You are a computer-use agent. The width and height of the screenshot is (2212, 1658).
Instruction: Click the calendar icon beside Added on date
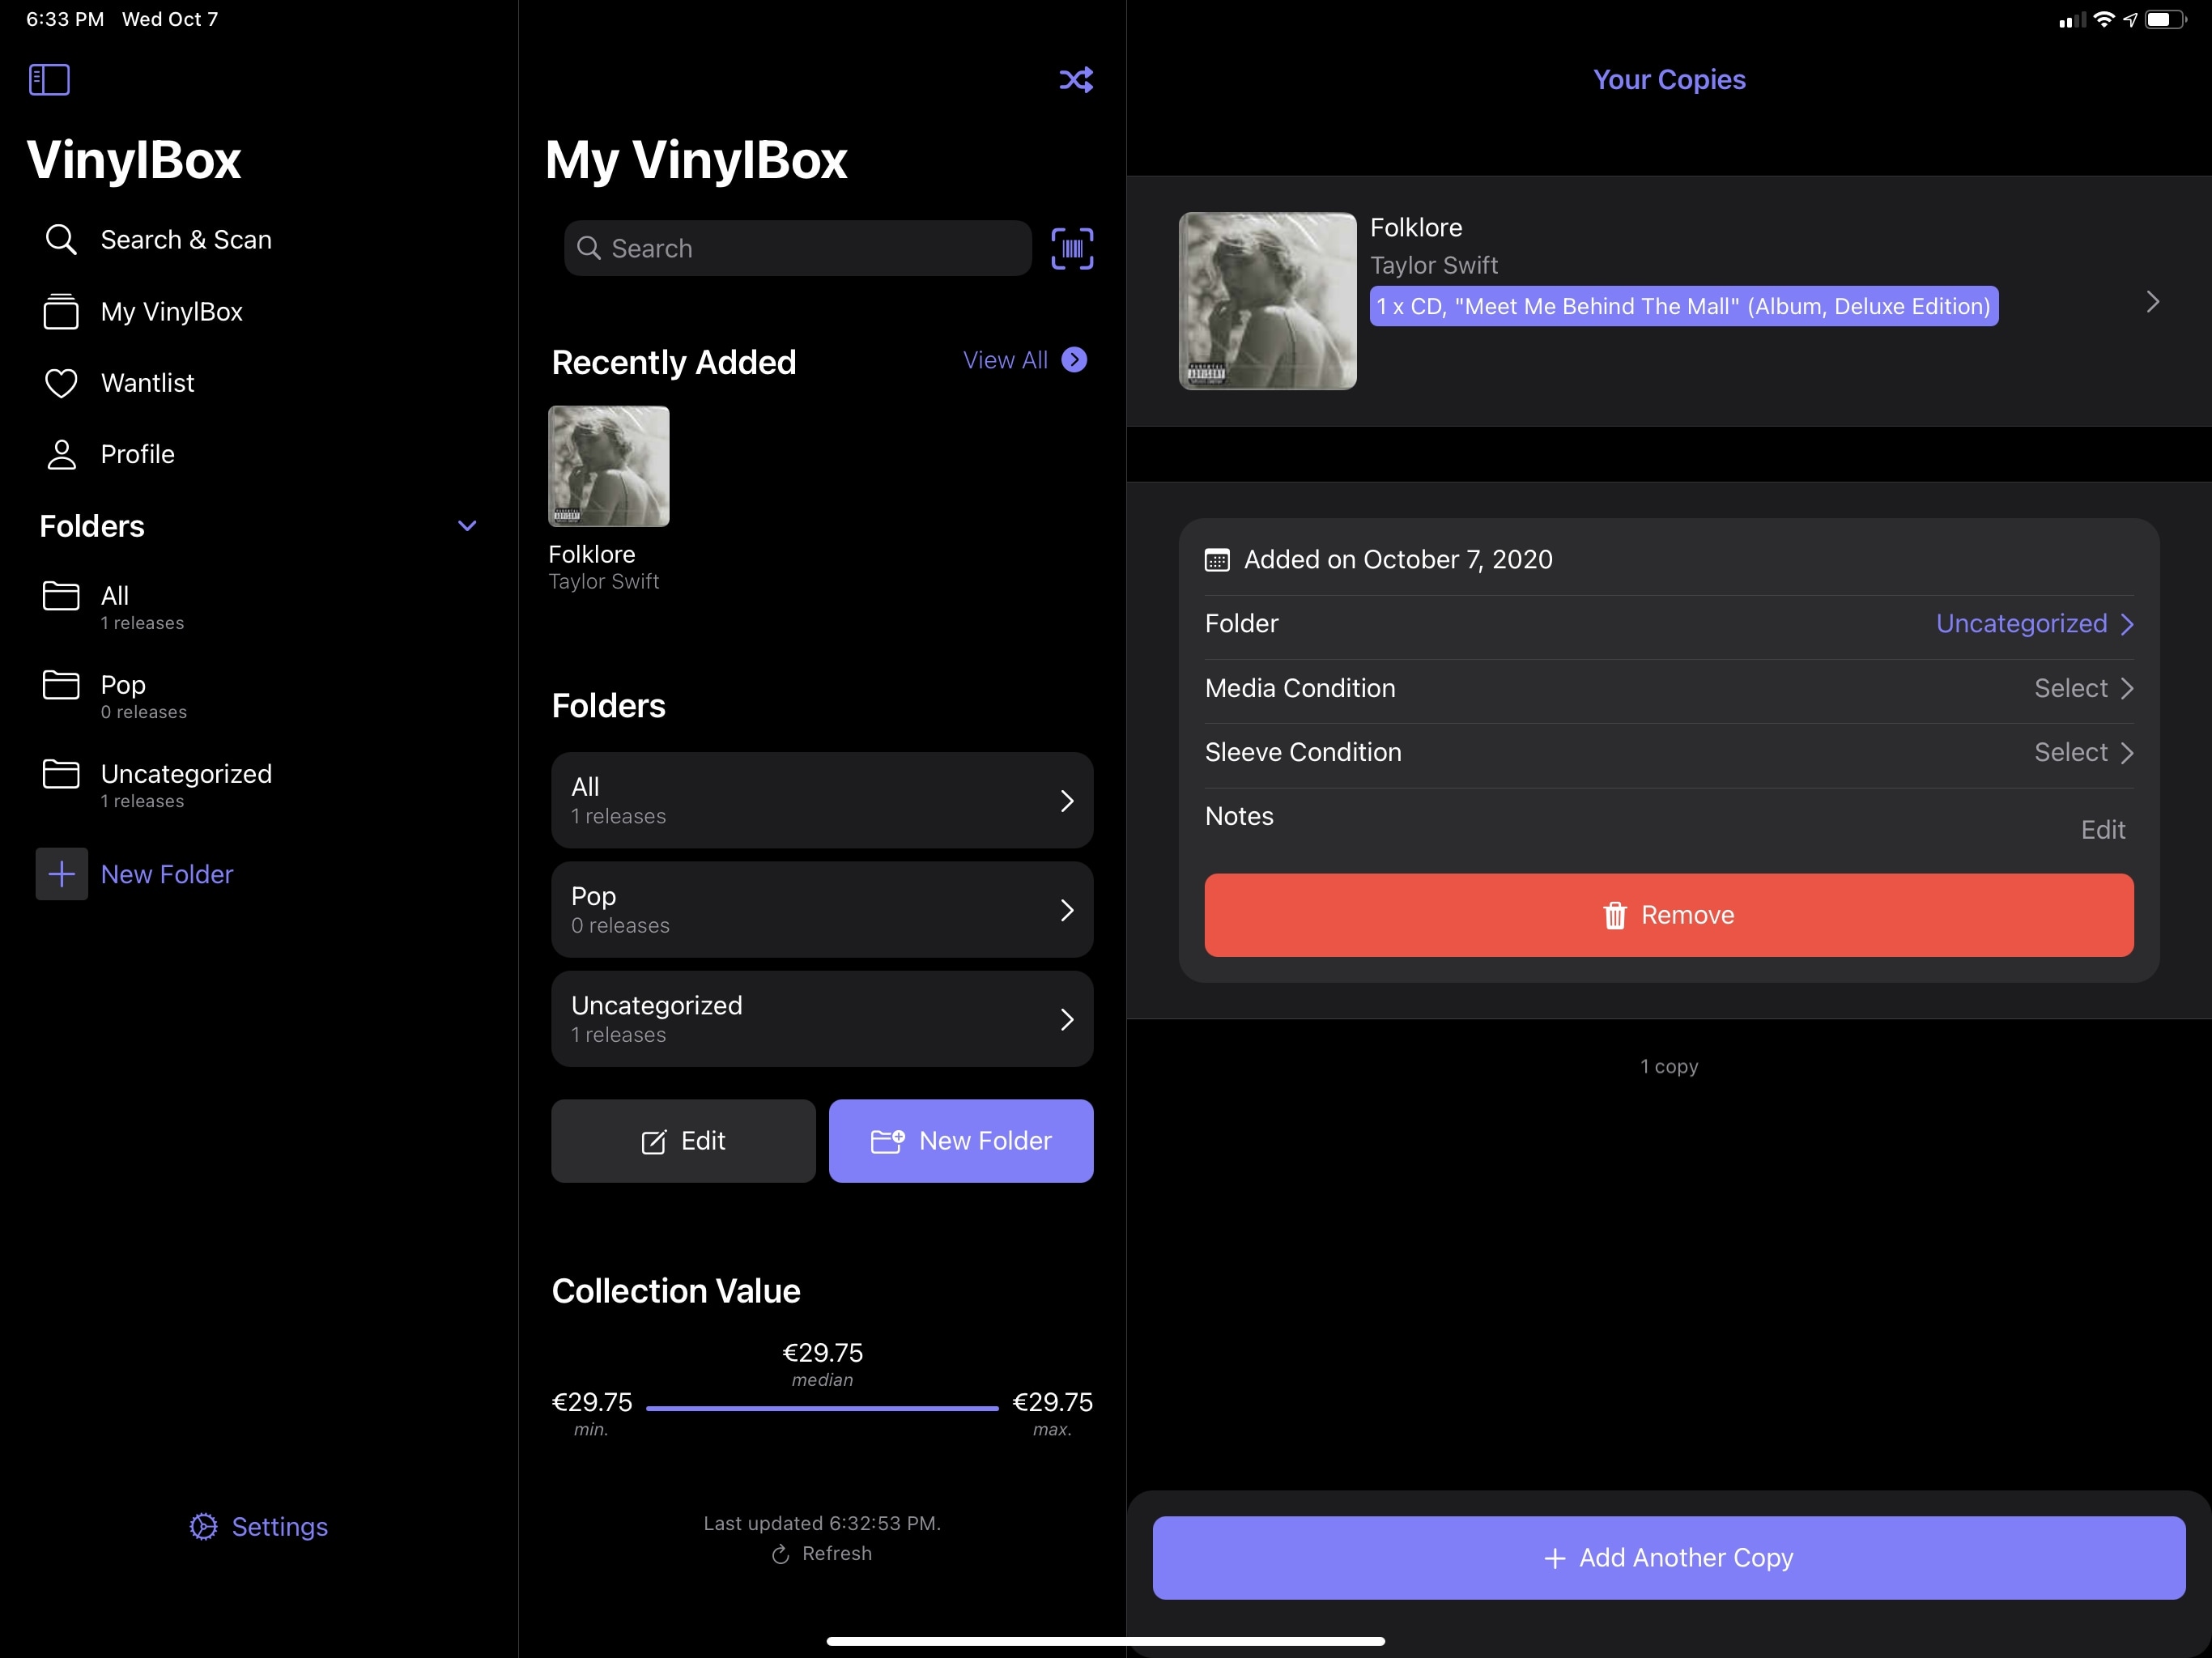pyautogui.click(x=1217, y=560)
